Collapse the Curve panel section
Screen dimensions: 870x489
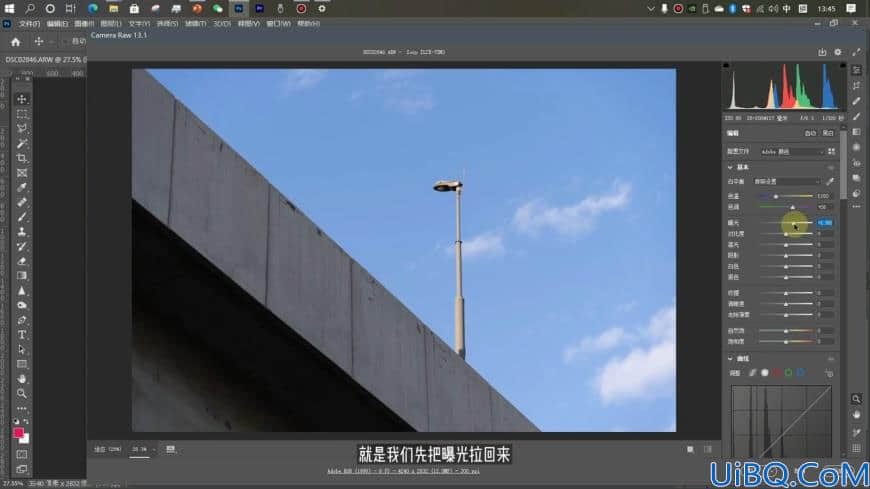pos(730,359)
